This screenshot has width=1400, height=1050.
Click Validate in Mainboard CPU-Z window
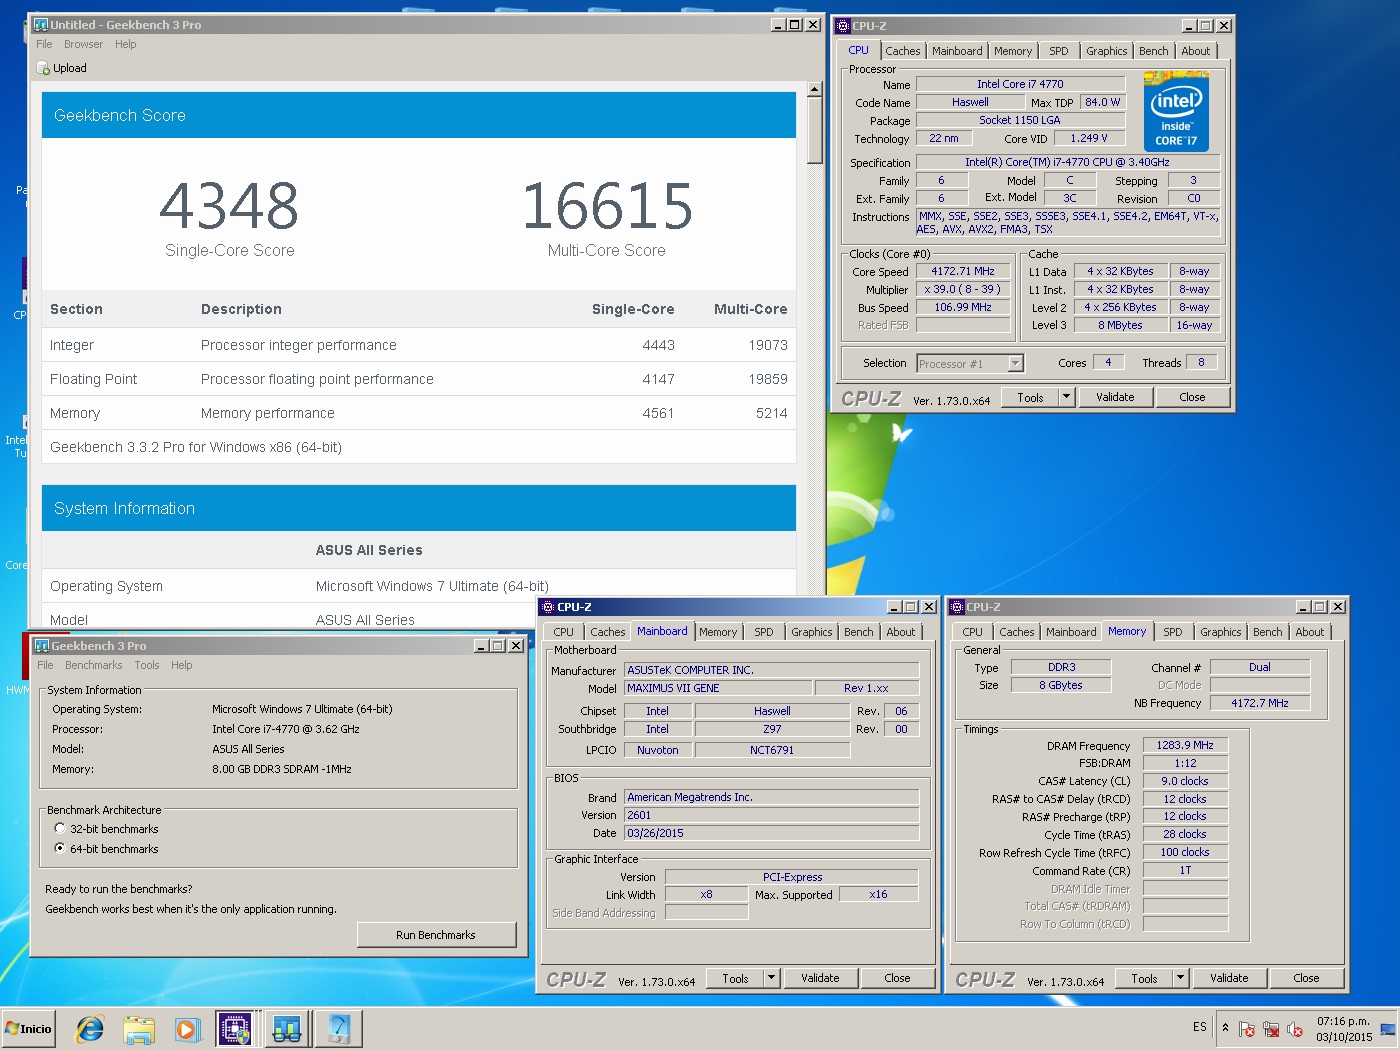pos(820,978)
